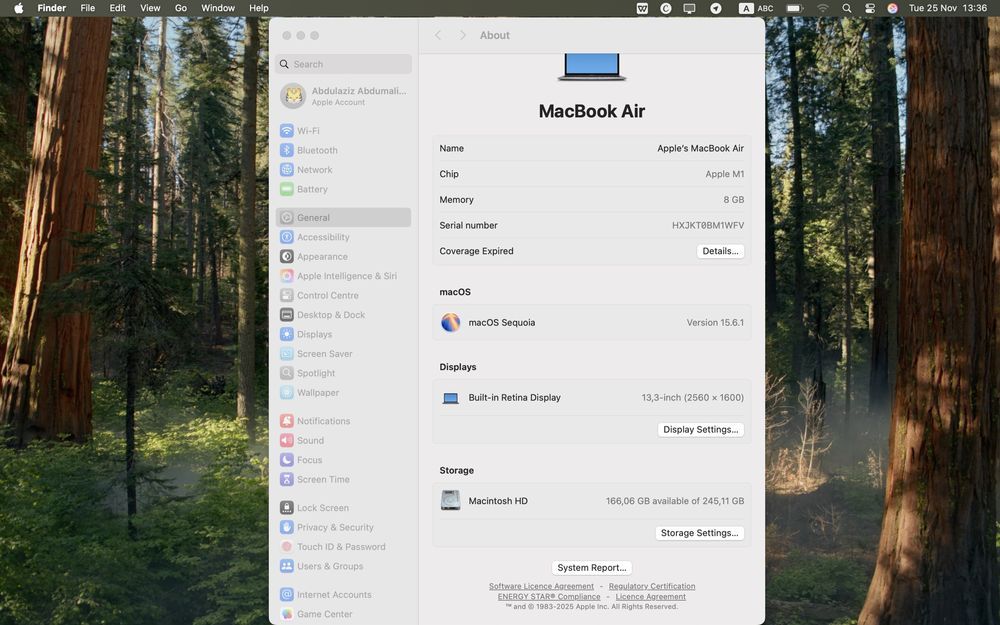Click the macOS Sequoia logo icon
The image size is (1000, 625).
(x=451, y=323)
